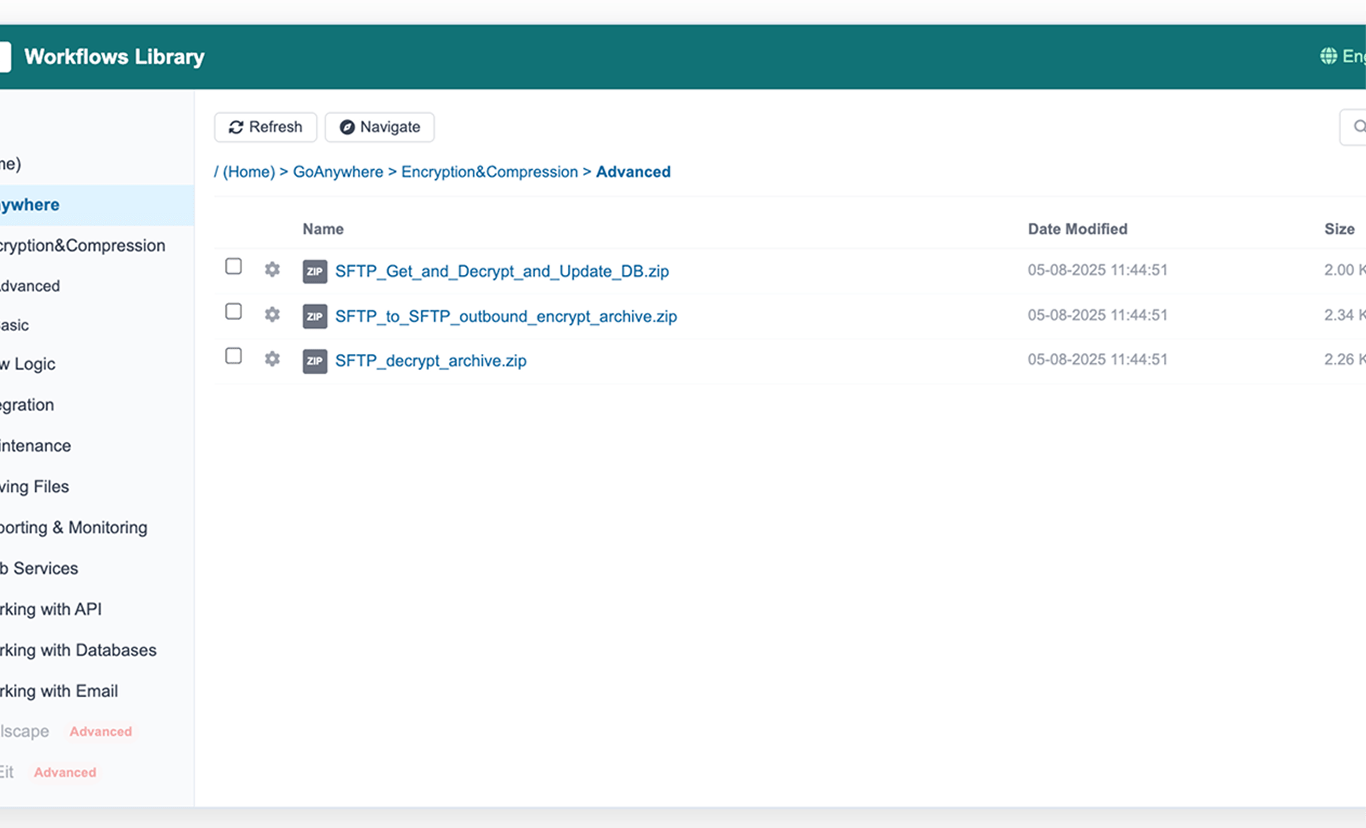Open the gear menu for SFTP_to_SFTP_outbound_encrypt_archive.zip
The height and width of the screenshot is (828, 1366).
pos(272,314)
